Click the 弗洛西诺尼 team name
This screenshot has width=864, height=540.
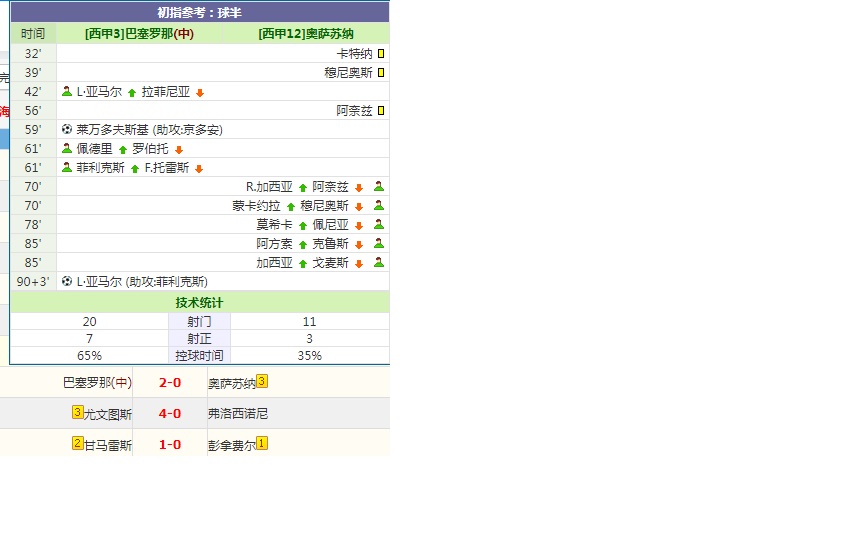[238, 413]
